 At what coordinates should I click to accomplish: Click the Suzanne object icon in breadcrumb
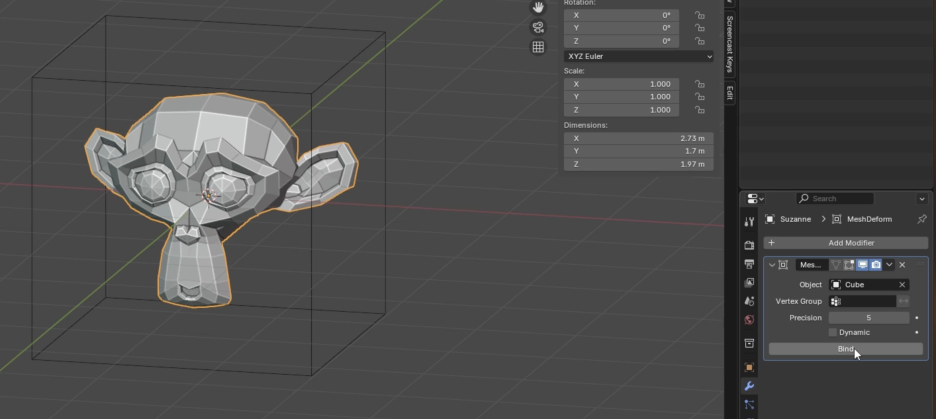tap(770, 219)
